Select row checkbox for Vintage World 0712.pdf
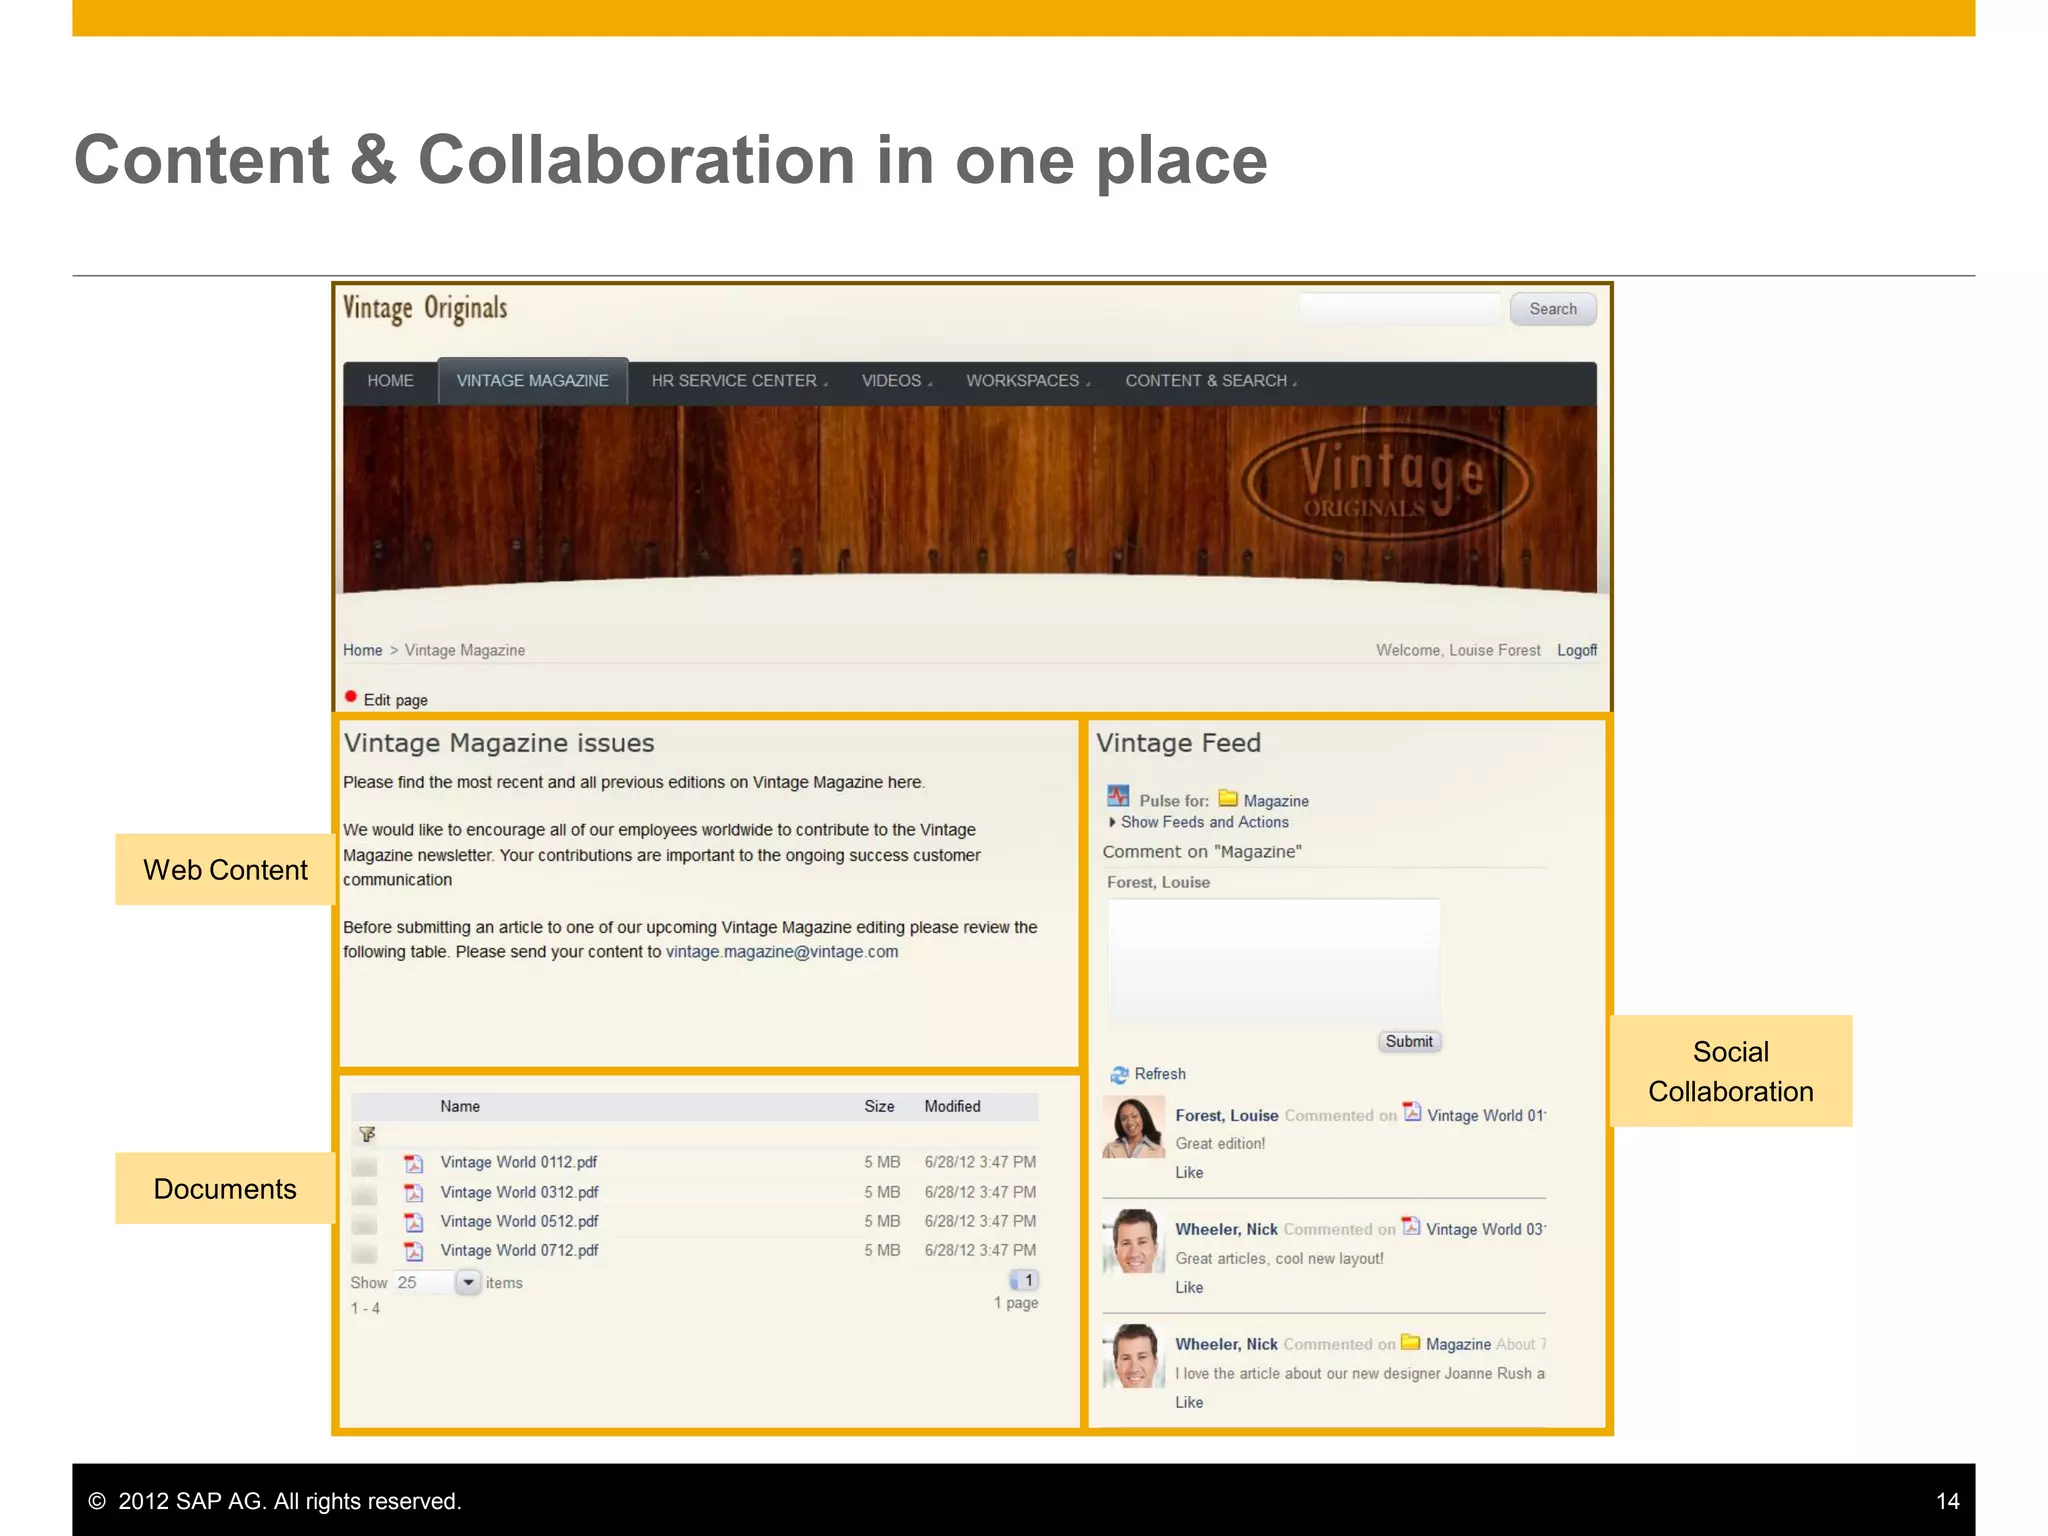 365,1254
